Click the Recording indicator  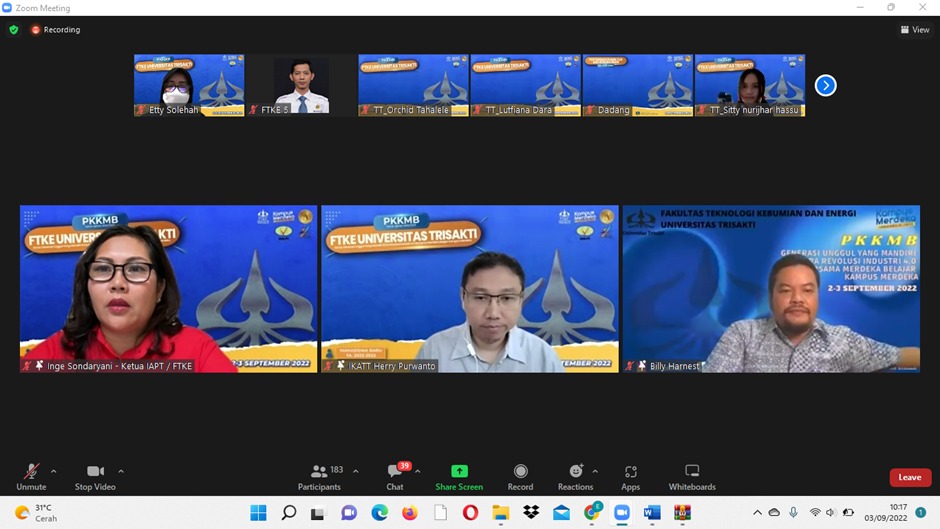click(x=56, y=29)
